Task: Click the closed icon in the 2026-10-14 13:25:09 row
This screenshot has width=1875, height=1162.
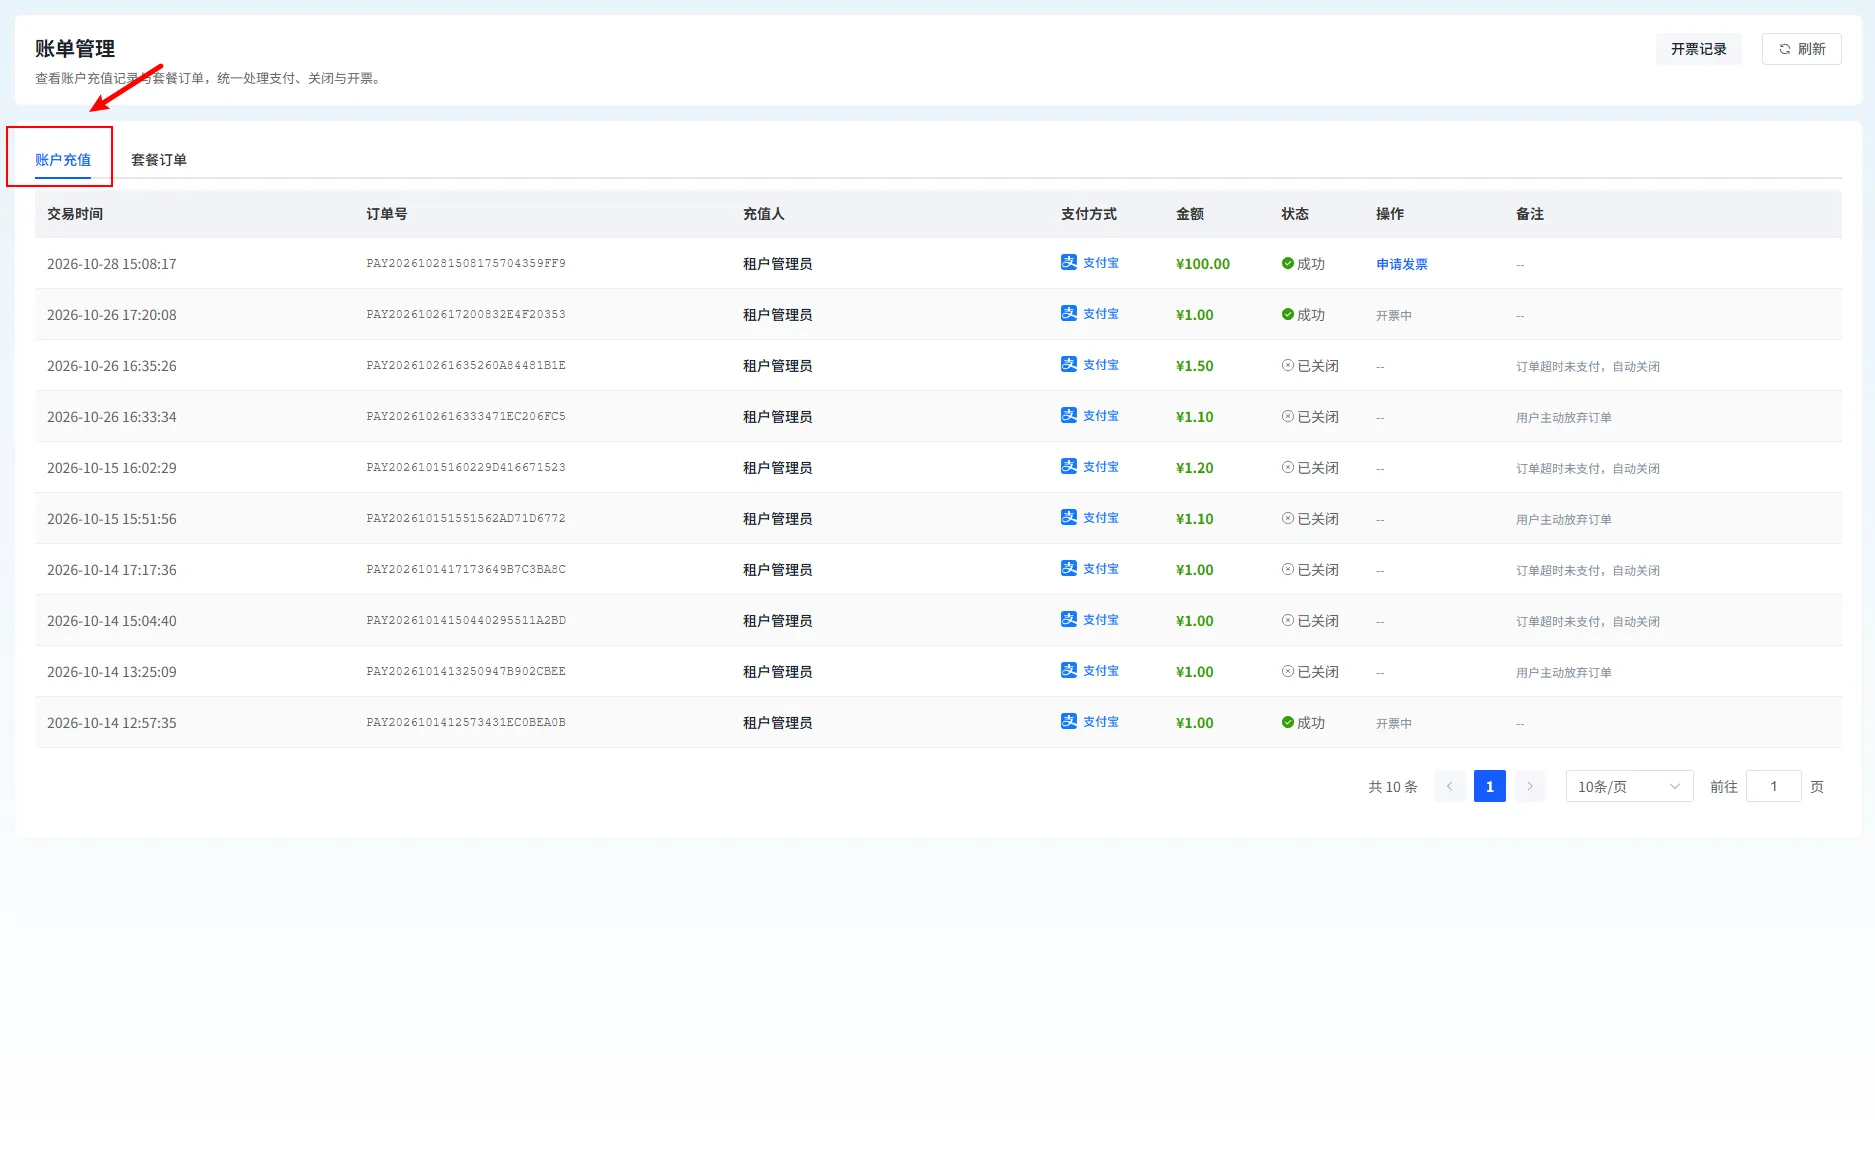Action: click(x=1288, y=672)
